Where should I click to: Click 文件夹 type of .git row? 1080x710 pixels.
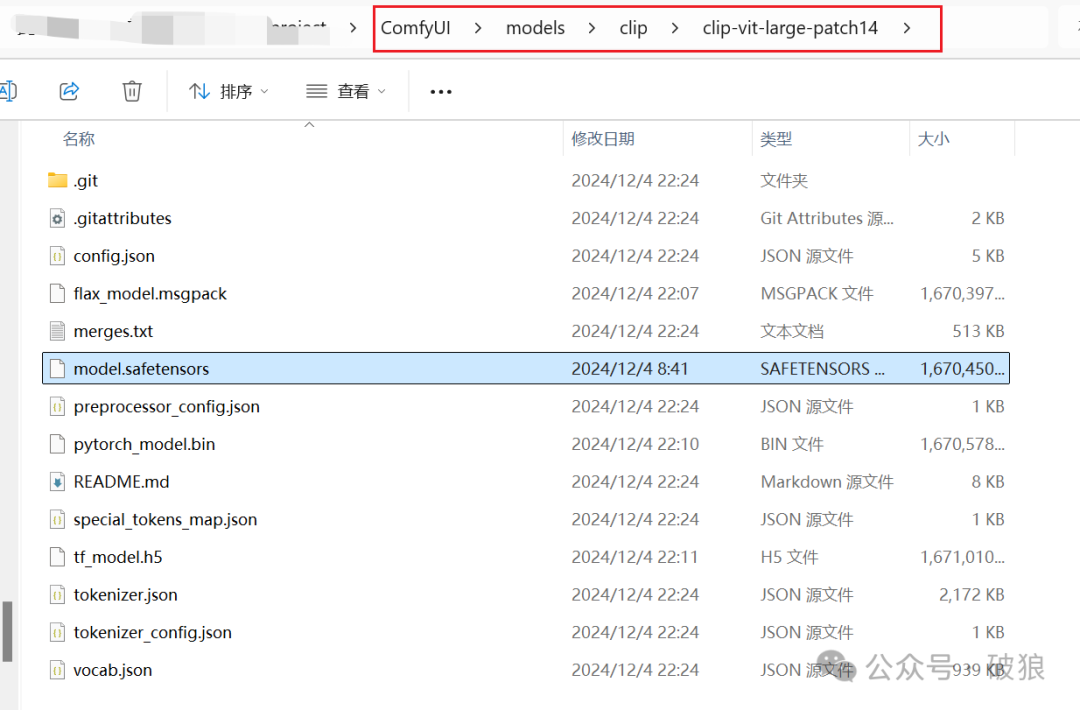coord(784,181)
